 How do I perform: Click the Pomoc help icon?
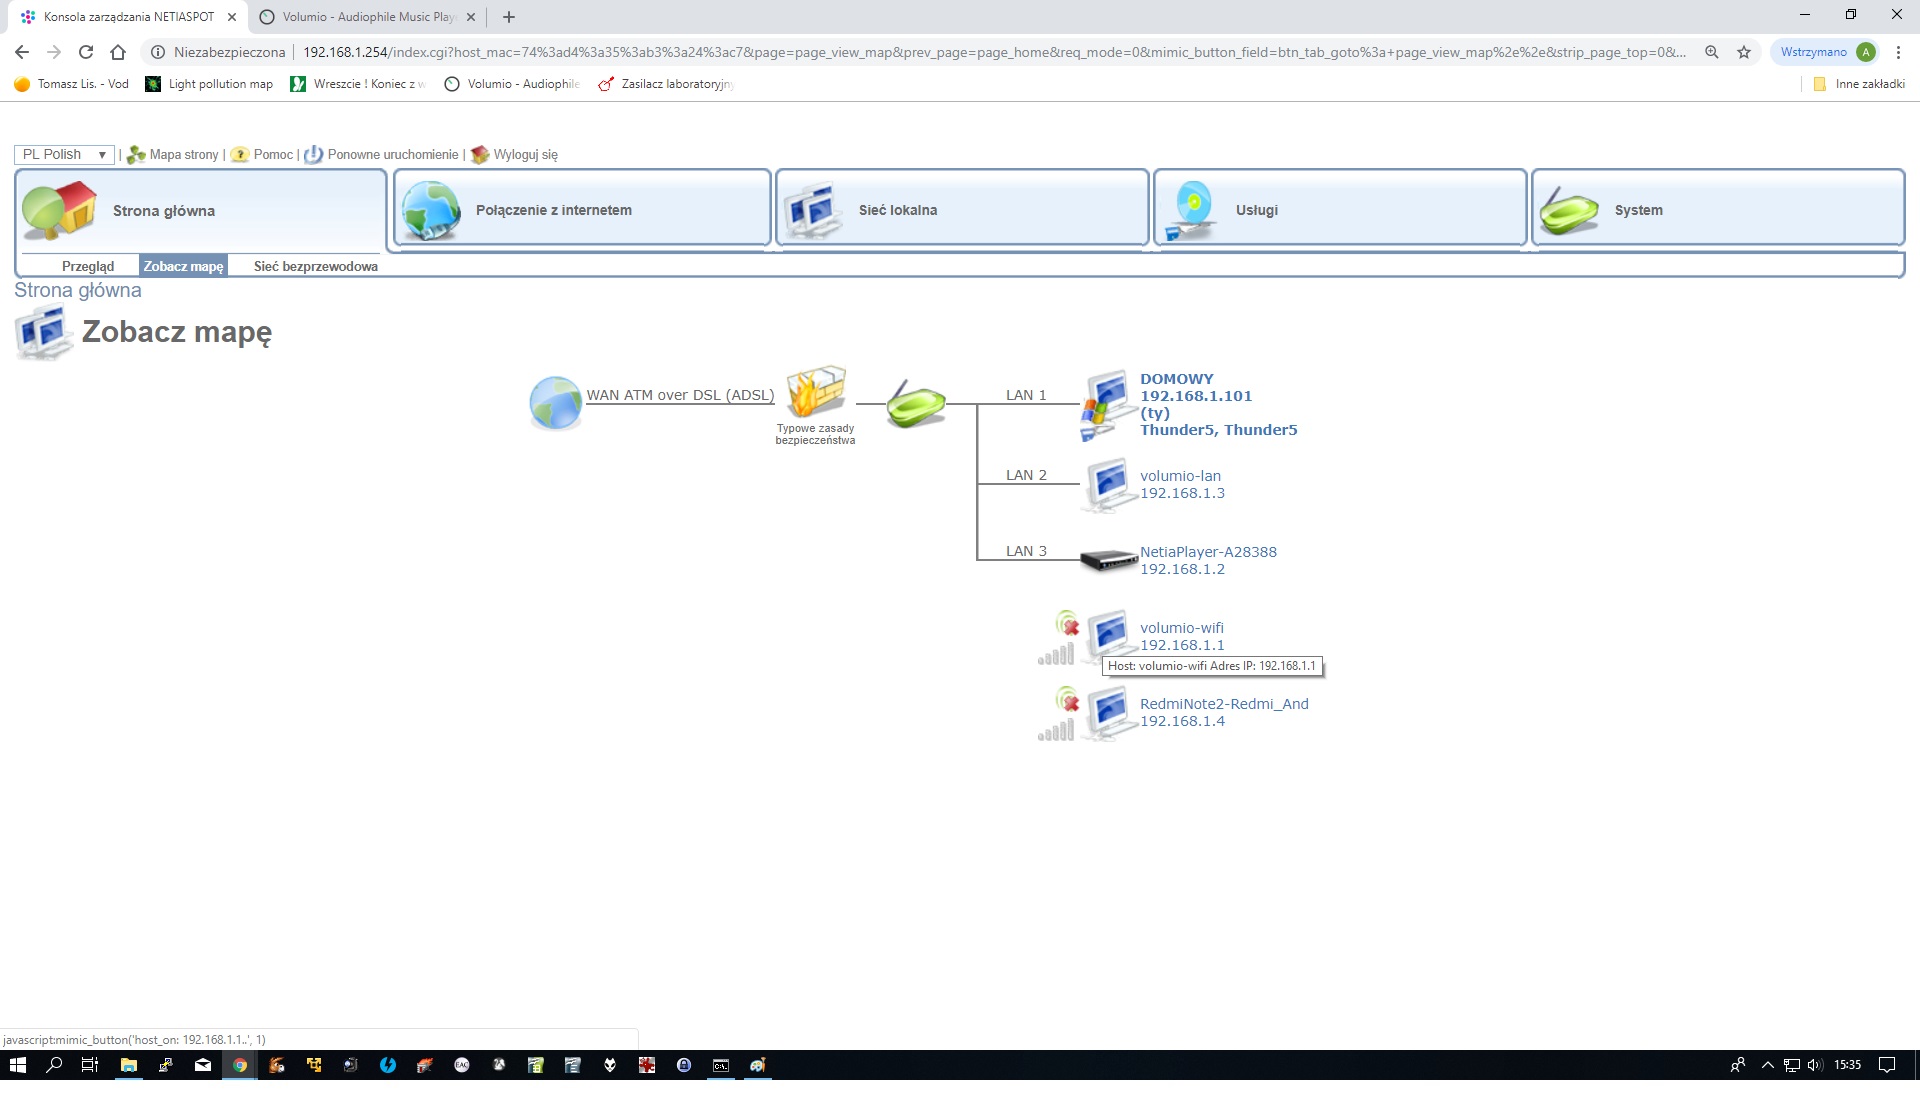coord(240,155)
